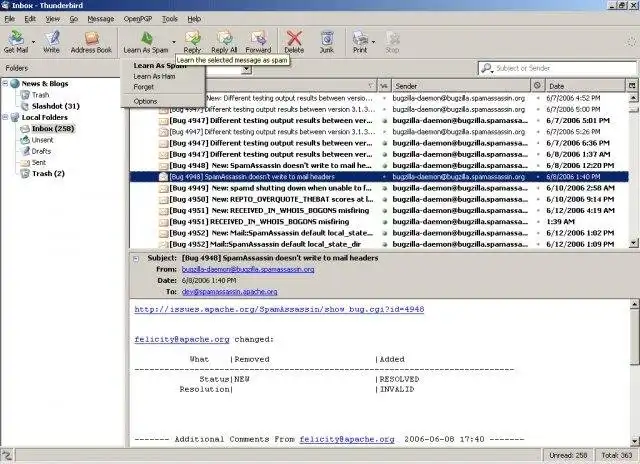
Task: Select the Inbox (258) folder
Action: pyautogui.click(x=53, y=129)
